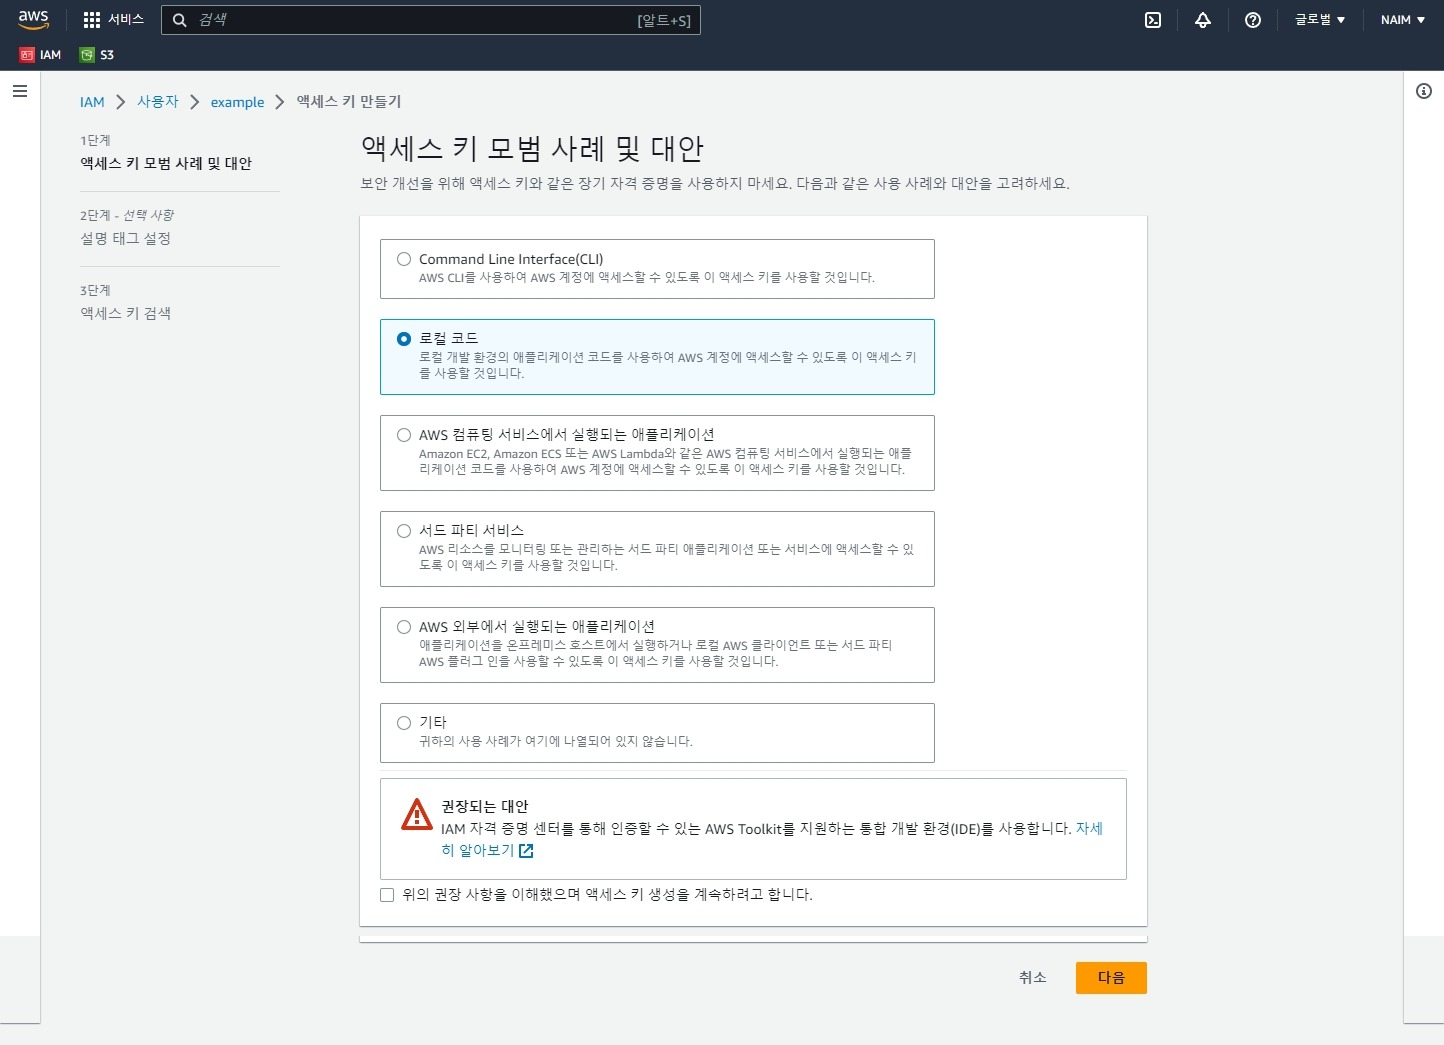Click the external link icon next to 알아보기
The height and width of the screenshot is (1045, 1444).
tap(526, 851)
